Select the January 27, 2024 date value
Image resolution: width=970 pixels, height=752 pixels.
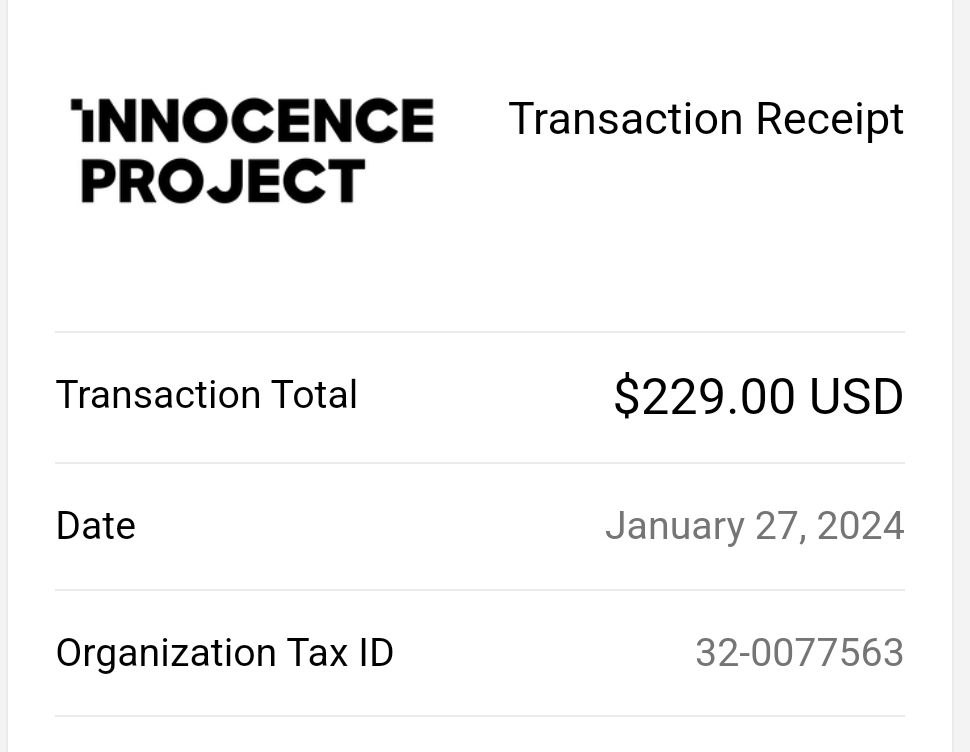(755, 528)
